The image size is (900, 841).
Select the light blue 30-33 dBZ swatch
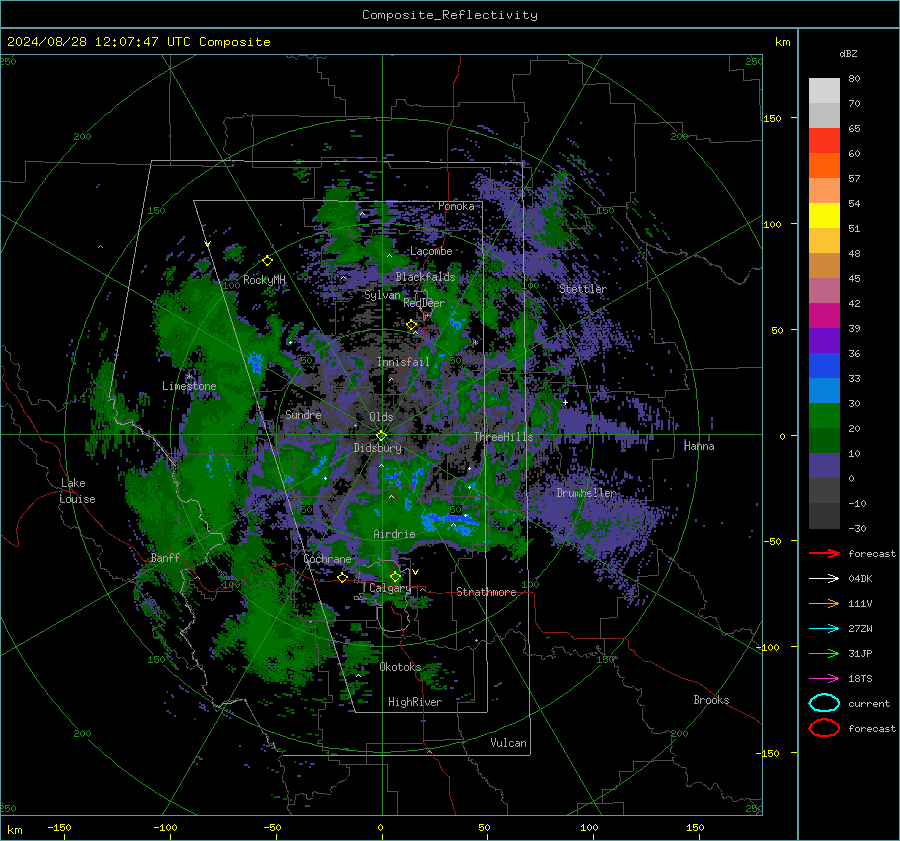(824, 391)
